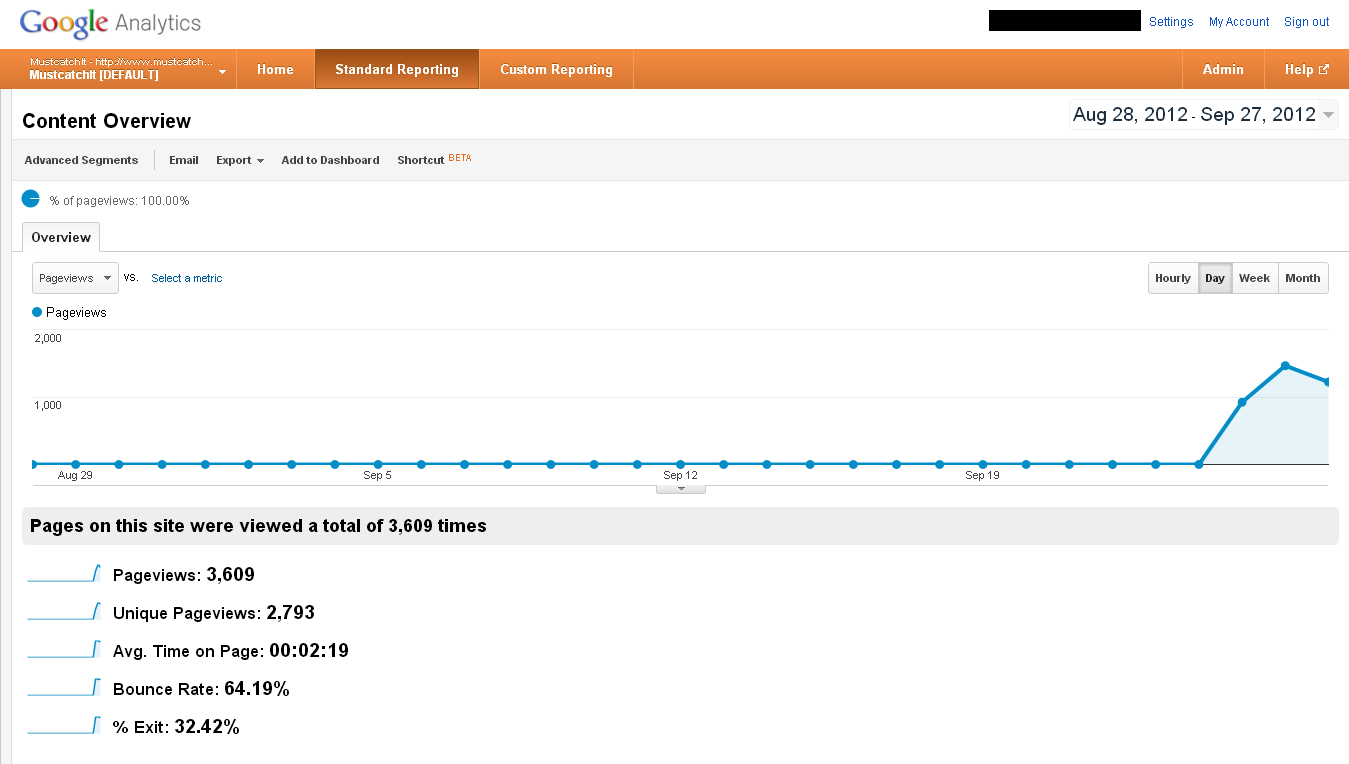Go to Custom Reporting tab
Screen dimensions: 1349x764
556,69
